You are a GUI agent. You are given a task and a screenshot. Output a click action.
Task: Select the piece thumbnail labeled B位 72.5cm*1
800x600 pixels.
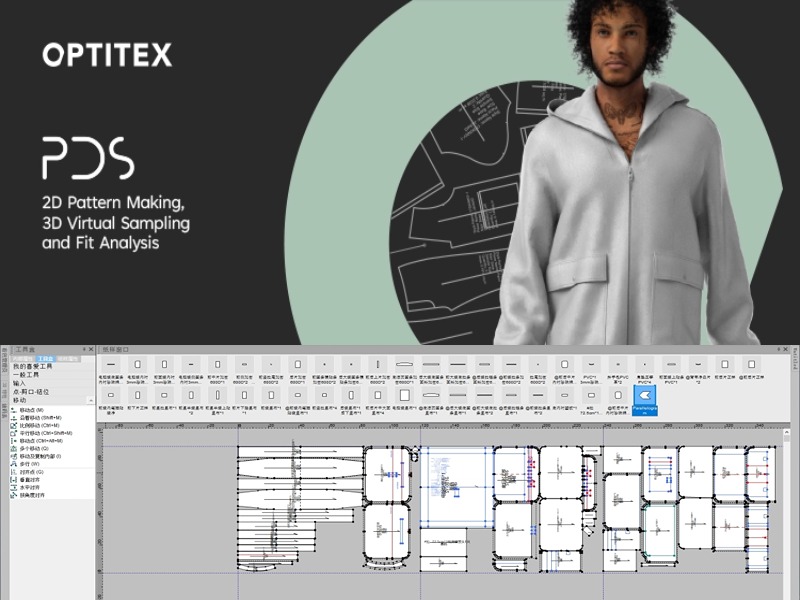pos(591,402)
